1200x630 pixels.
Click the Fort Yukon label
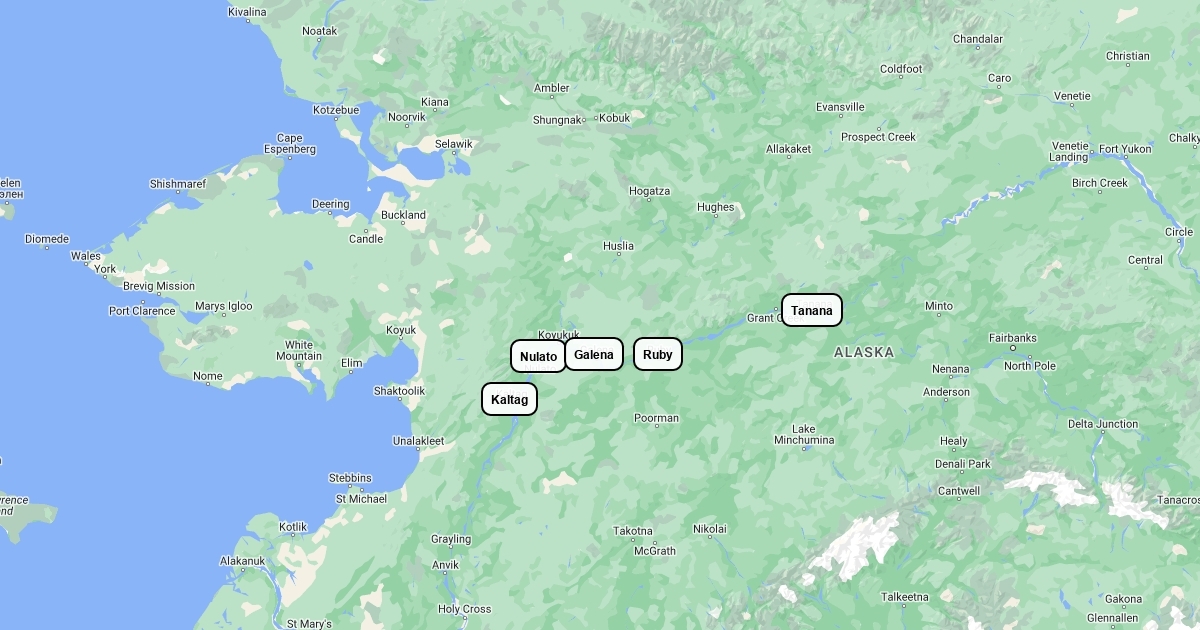(x=1125, y=149)
